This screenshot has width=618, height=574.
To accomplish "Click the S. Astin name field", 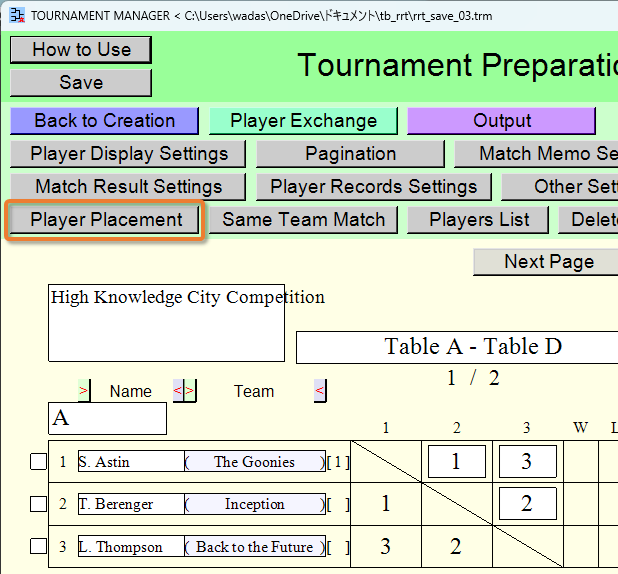I will (131, 461).
